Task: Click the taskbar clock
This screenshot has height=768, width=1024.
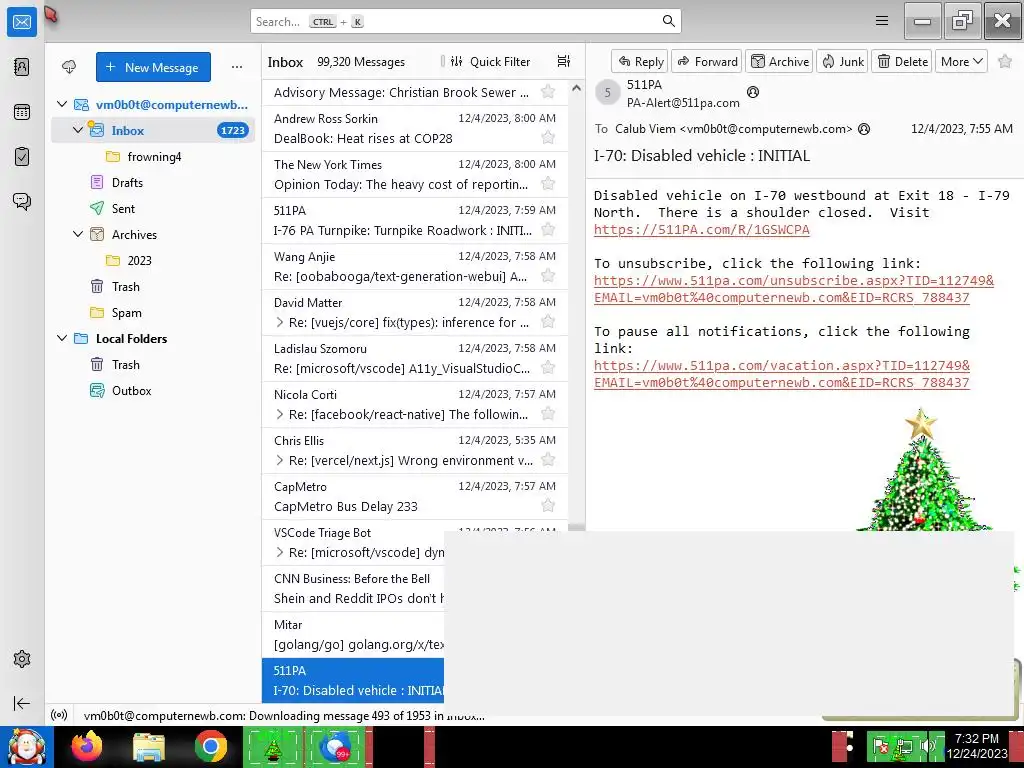Action: [x=977, y=746]
